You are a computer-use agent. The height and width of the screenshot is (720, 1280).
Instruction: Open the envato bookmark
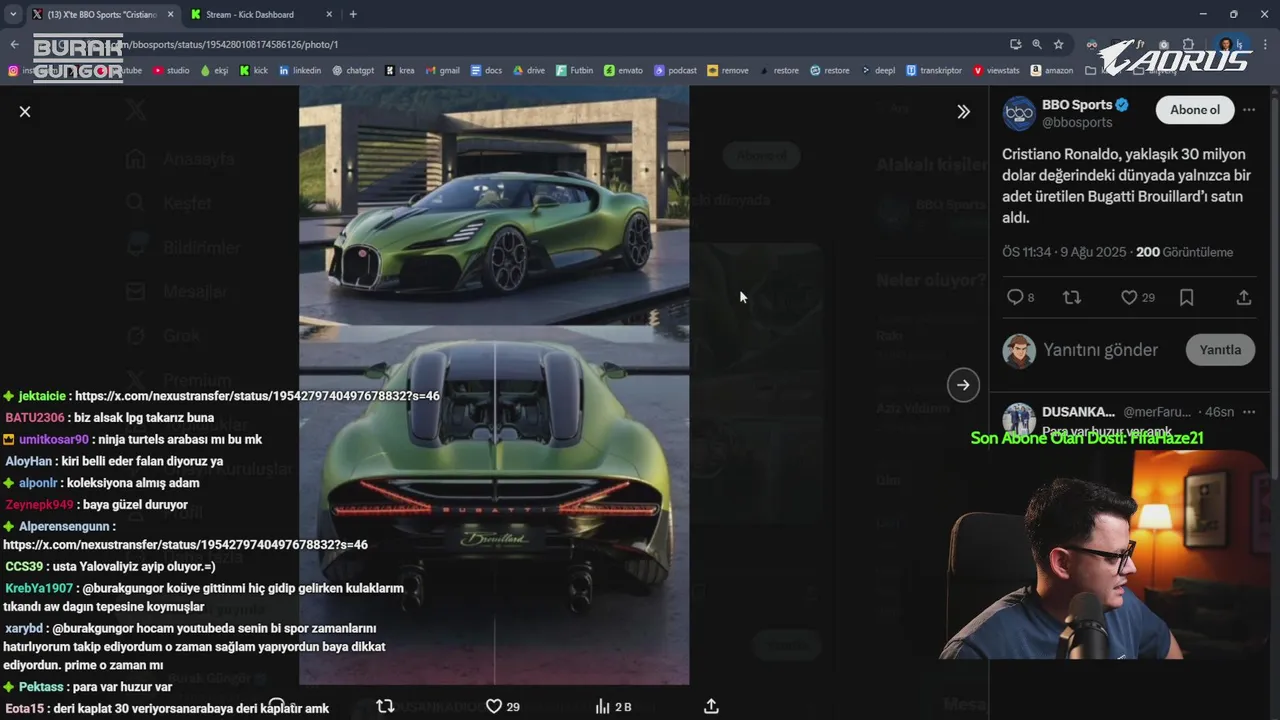[624, 70]
